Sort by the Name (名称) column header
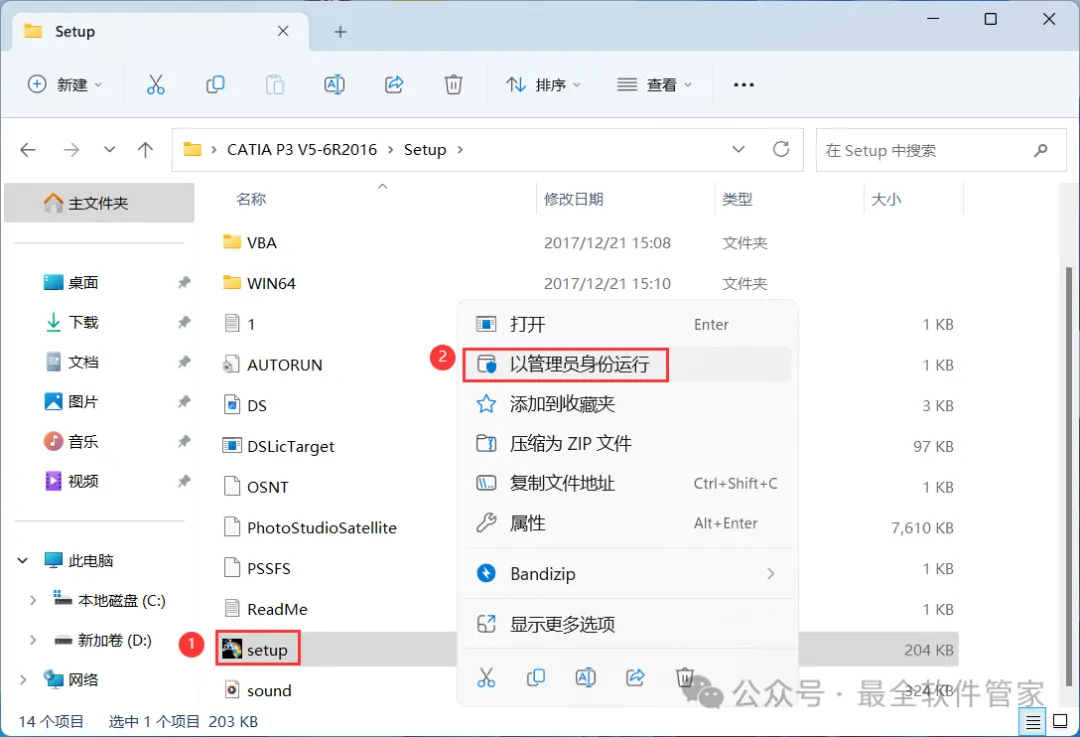 tap(251, 199)
